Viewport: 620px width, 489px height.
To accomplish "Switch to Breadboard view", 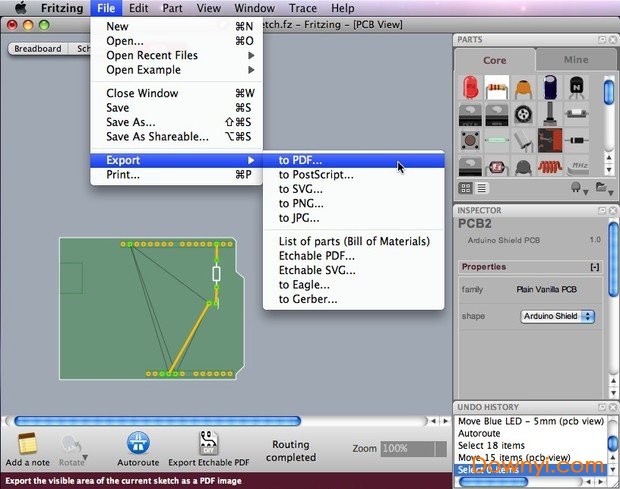I will 37,48.
